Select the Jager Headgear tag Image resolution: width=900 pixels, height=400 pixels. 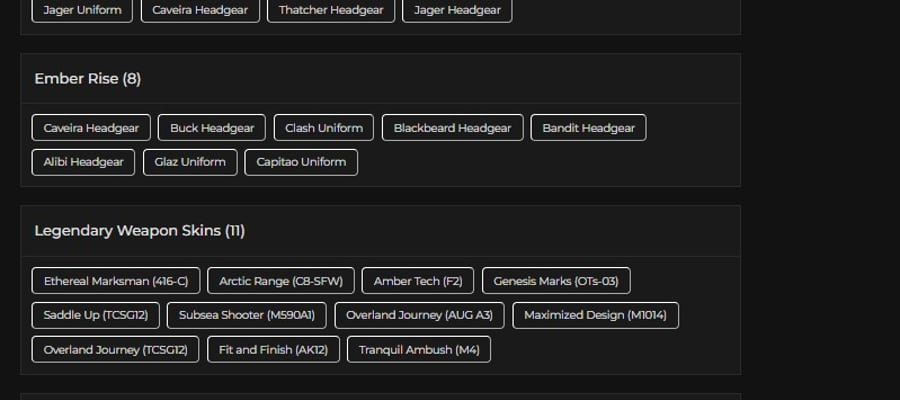[457, 10]
